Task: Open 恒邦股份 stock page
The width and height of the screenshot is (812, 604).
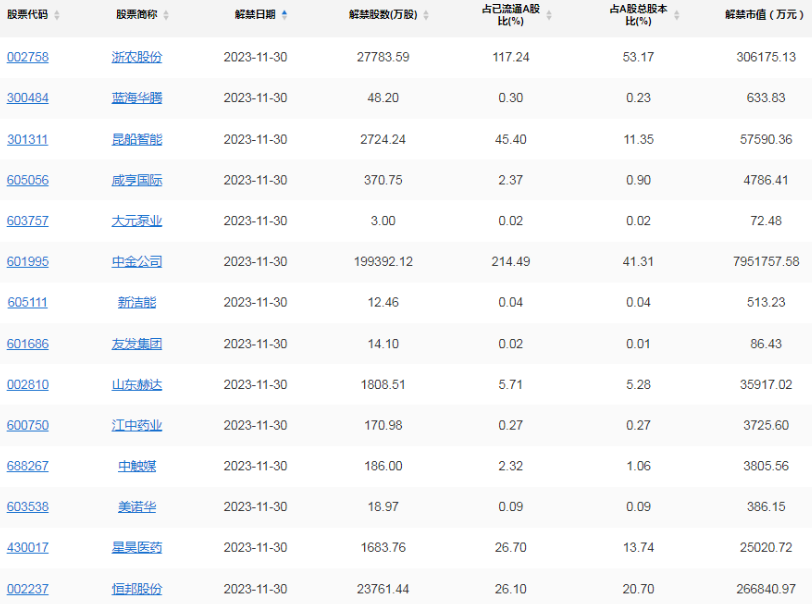Action: click(x=137, y=589)
